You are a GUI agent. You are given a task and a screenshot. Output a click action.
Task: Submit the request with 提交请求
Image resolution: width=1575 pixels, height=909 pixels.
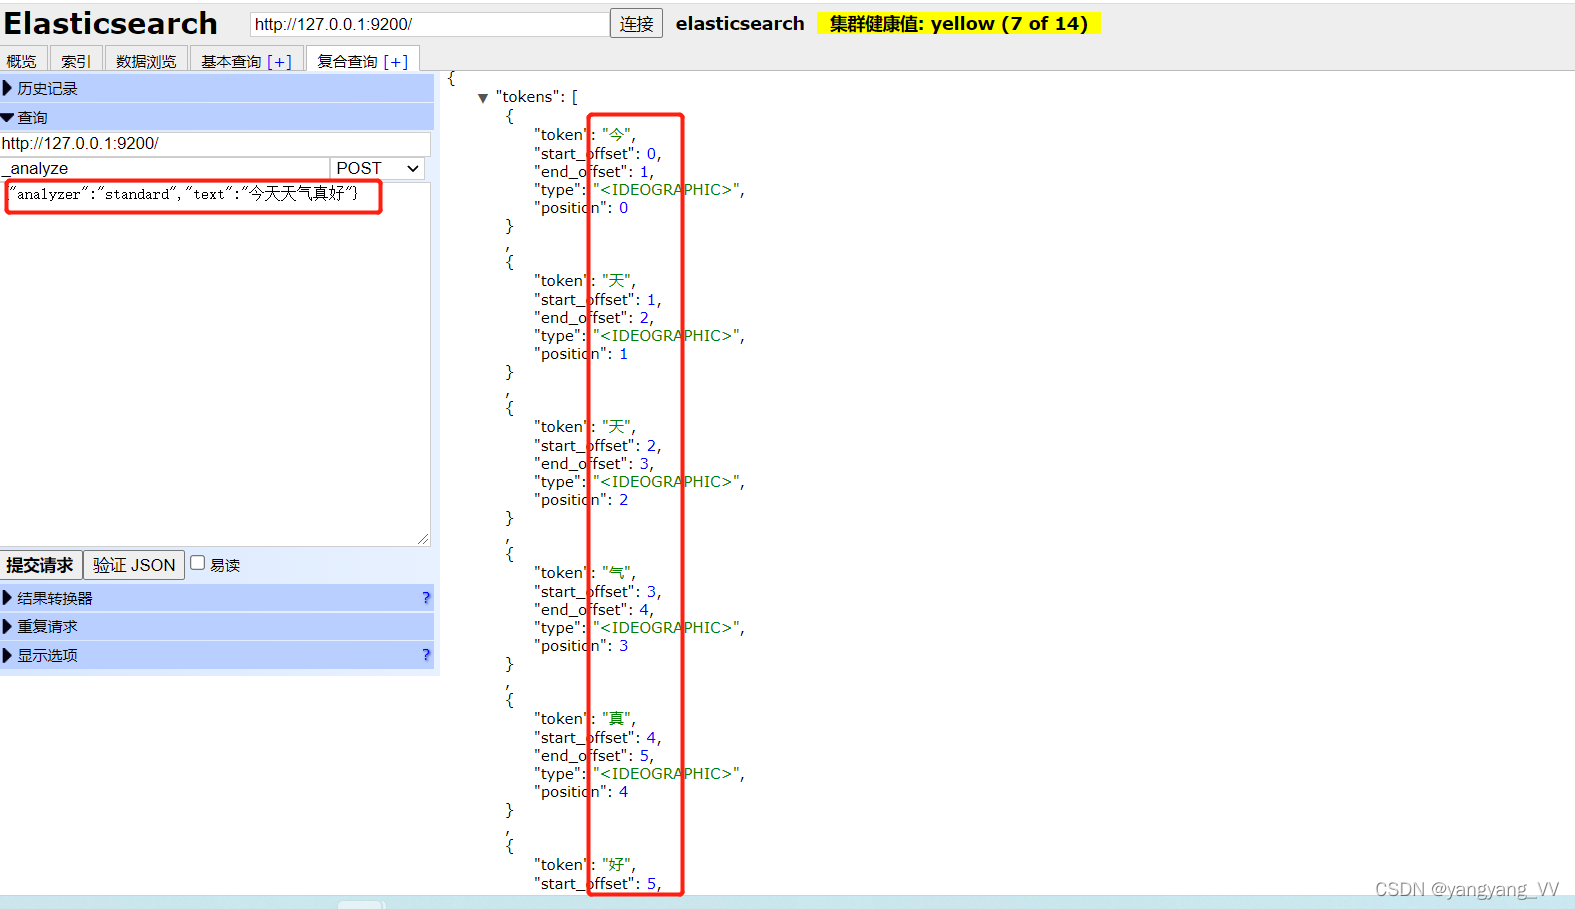coord(40,565)
